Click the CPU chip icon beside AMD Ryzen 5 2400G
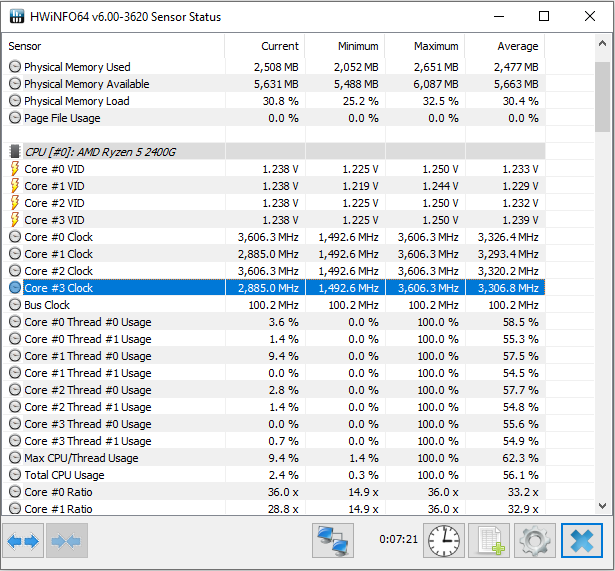The image size is (615, 571). (x=15, y=151)
